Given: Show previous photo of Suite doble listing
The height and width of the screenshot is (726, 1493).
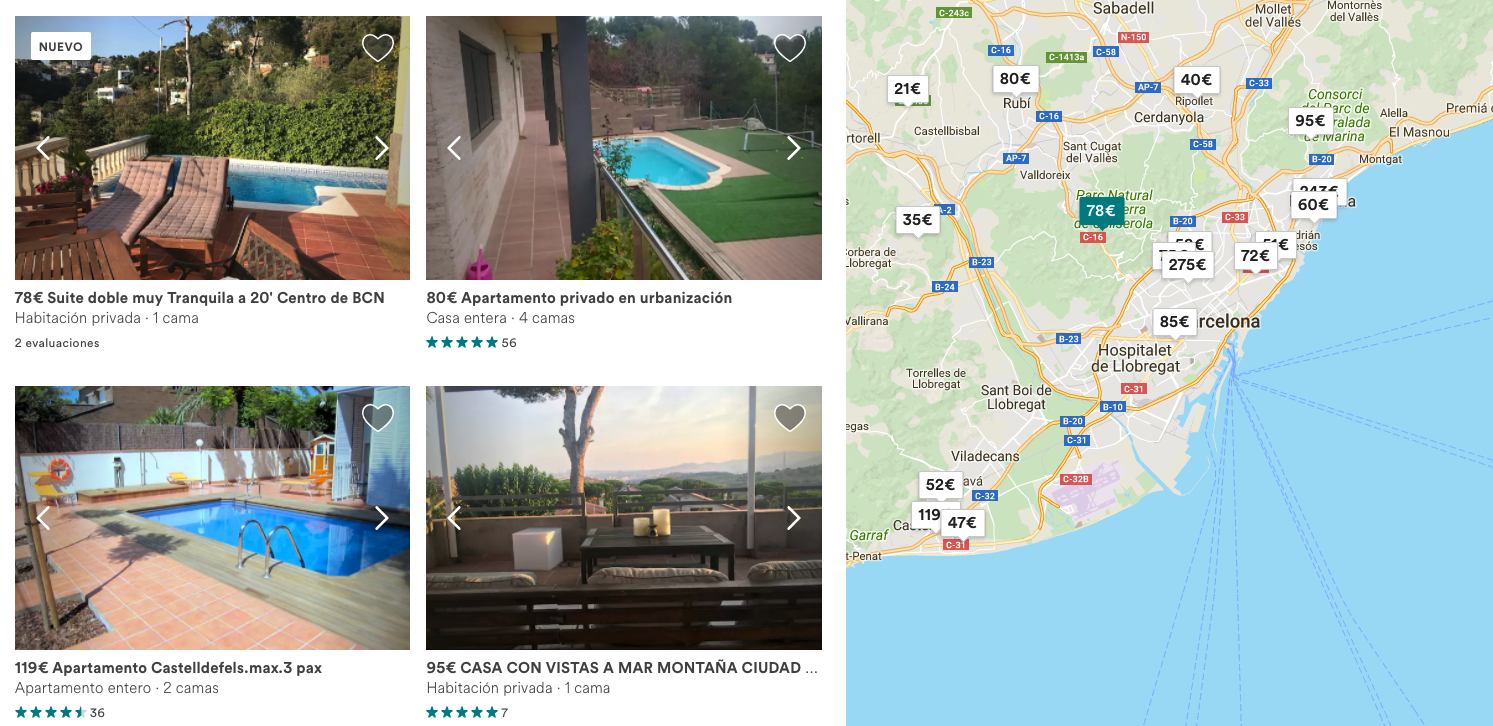Looking at the screenshot, I should click(x=43, y=148).
